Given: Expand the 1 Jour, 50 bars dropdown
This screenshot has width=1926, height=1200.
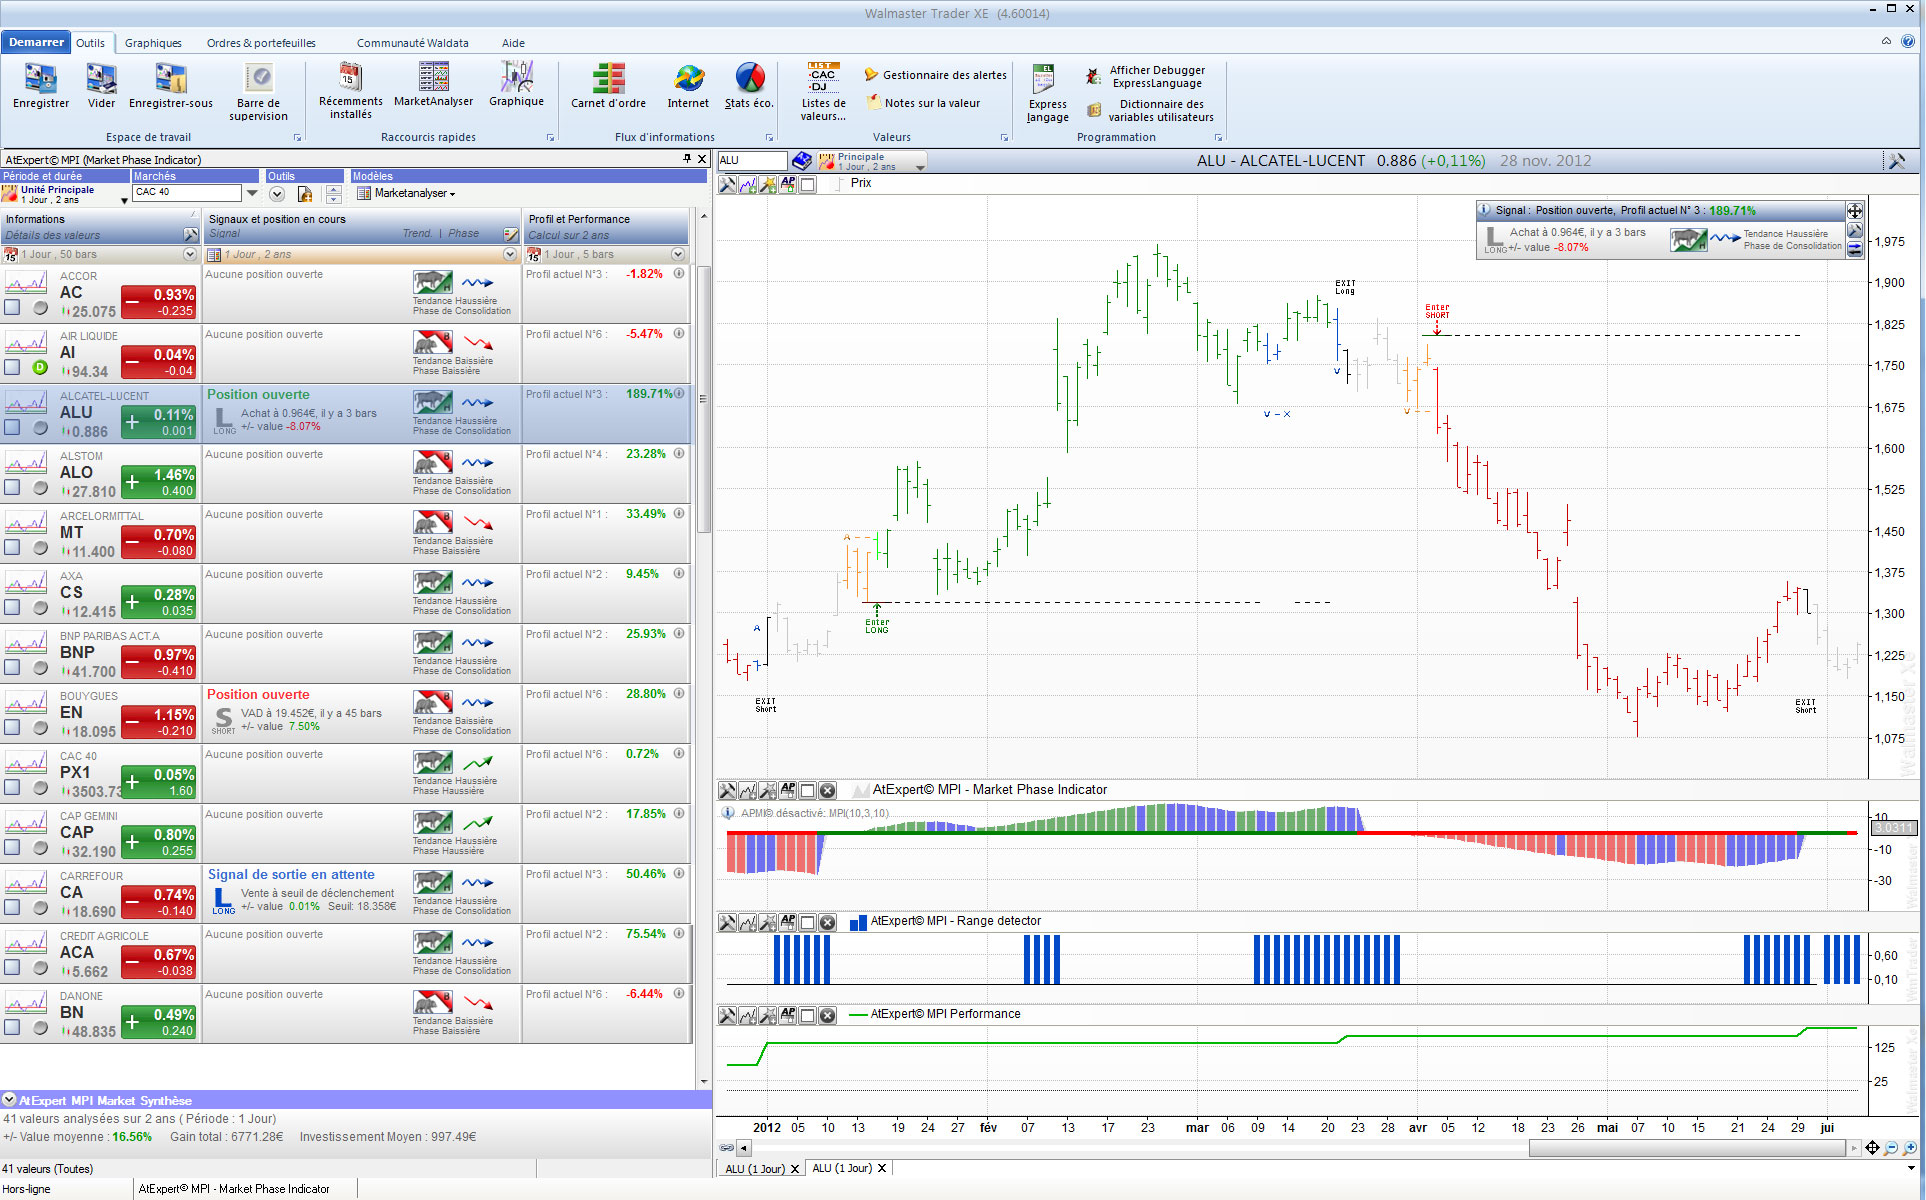Looking at the screenshot, I should 190,255.
